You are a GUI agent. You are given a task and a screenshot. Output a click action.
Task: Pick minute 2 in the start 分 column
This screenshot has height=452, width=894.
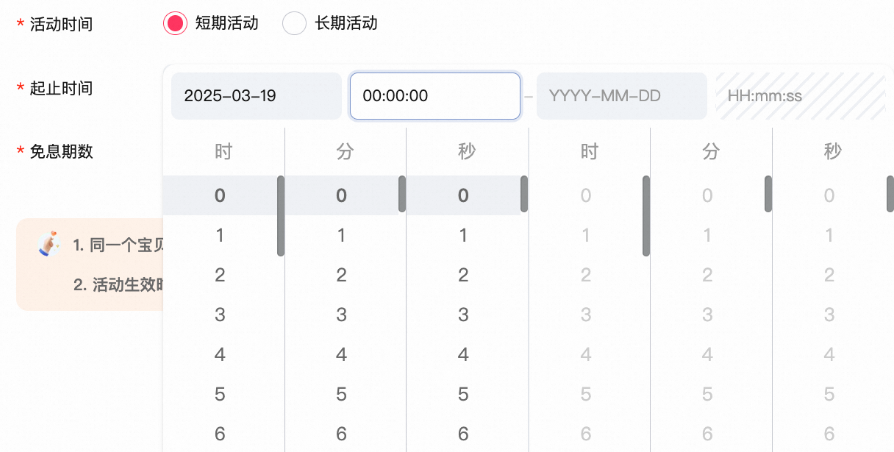[342, 275]
